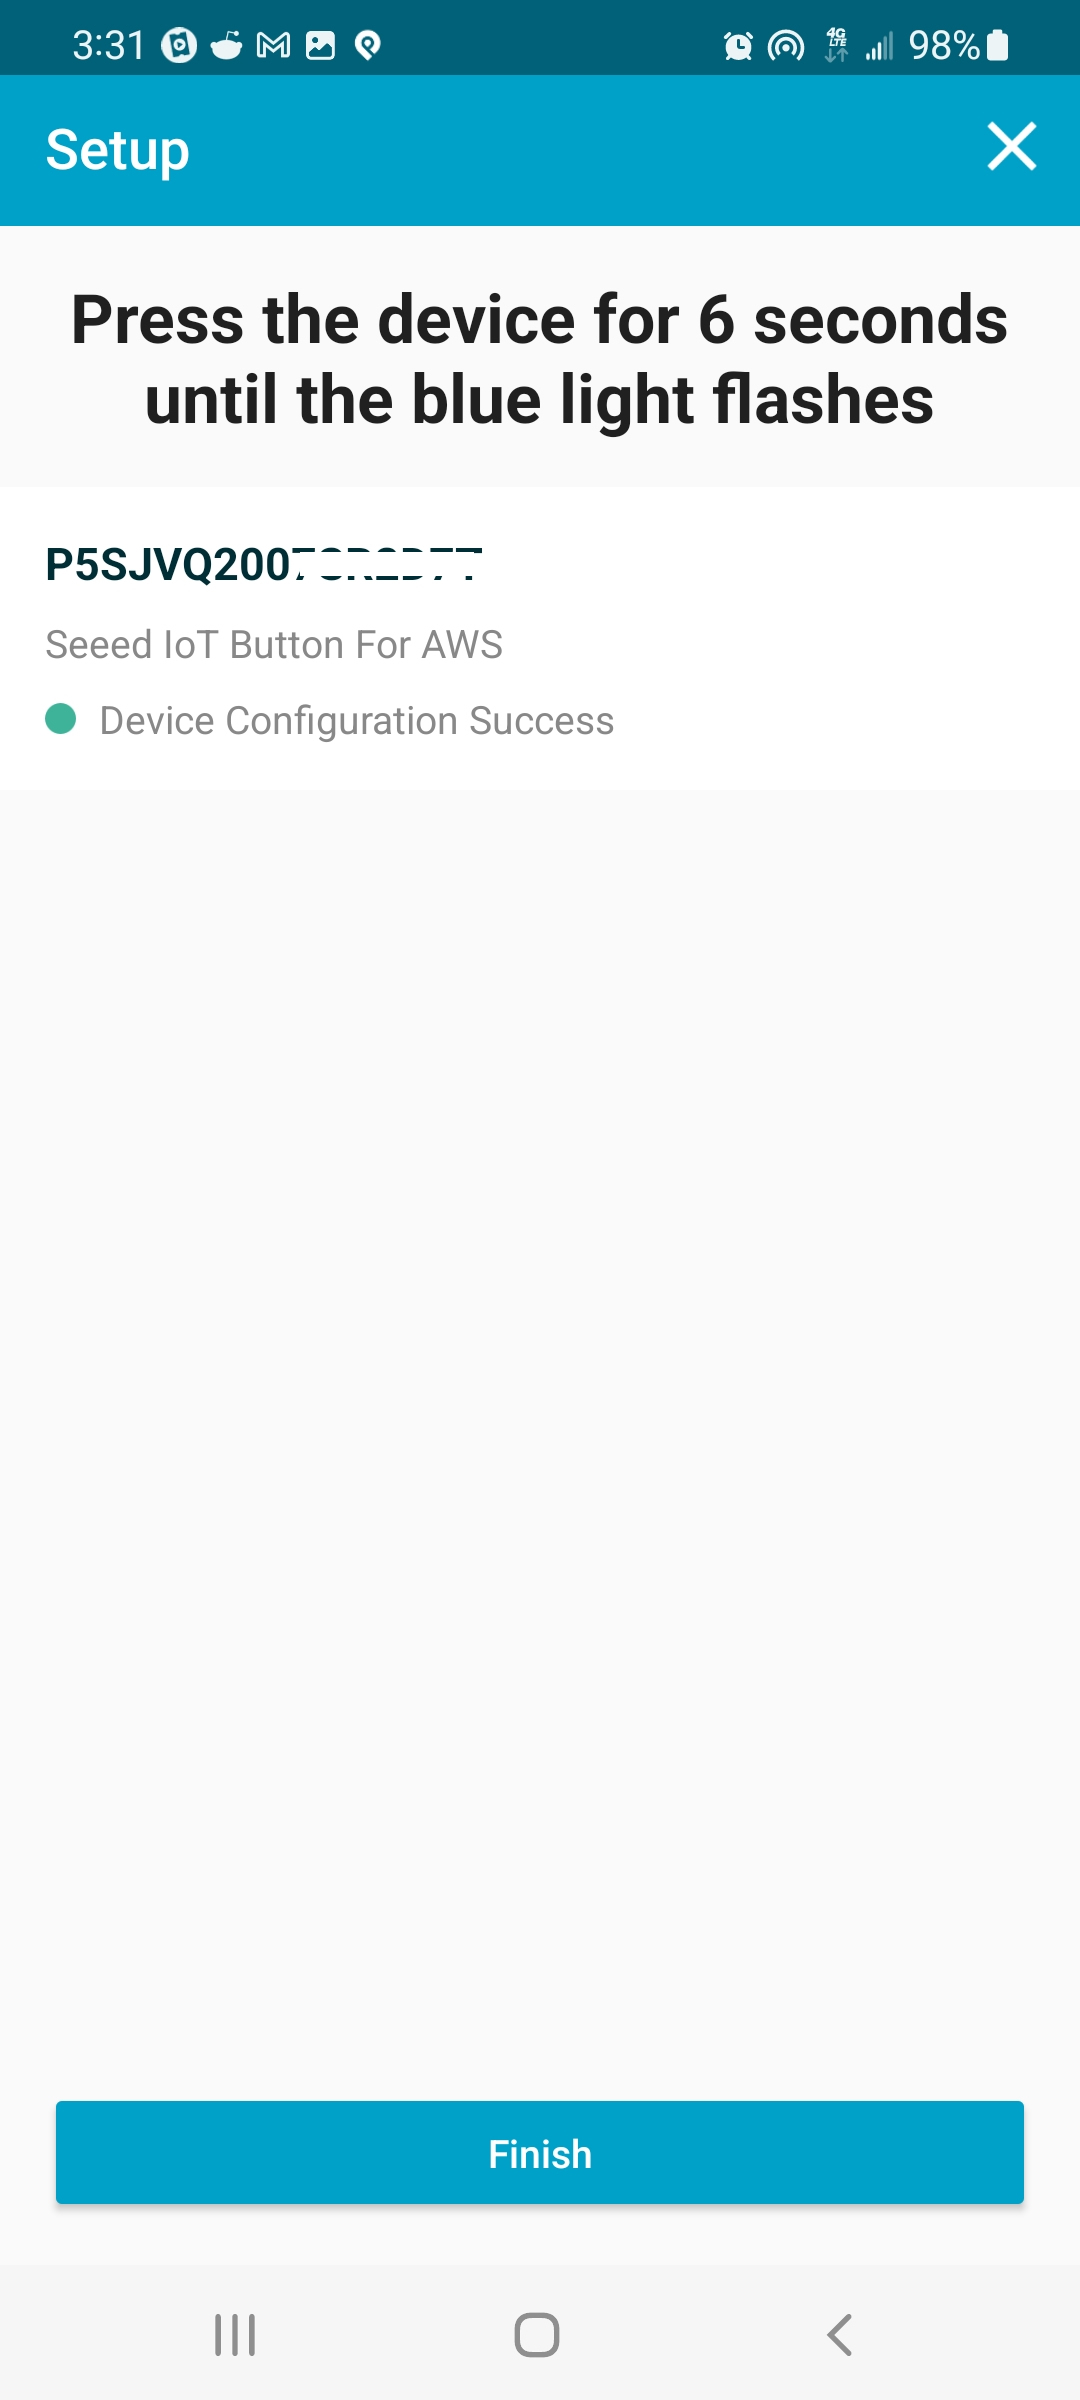The height and width of the screenshot is (2400, 1080).
Task: Tap the Android back arrow icon
Action: pos(840,2335)
